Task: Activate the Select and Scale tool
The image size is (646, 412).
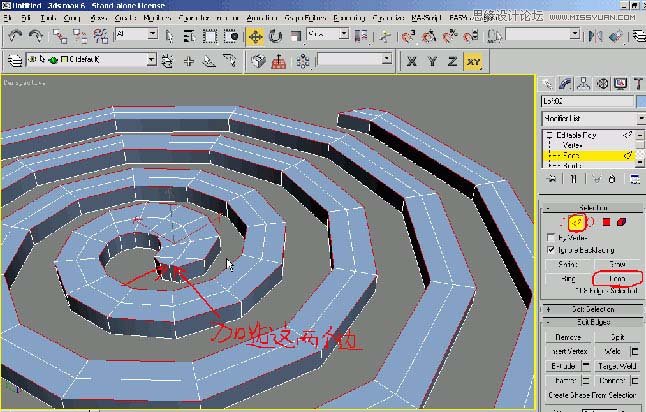Action: pyautogui.click(x=295, y=37)
